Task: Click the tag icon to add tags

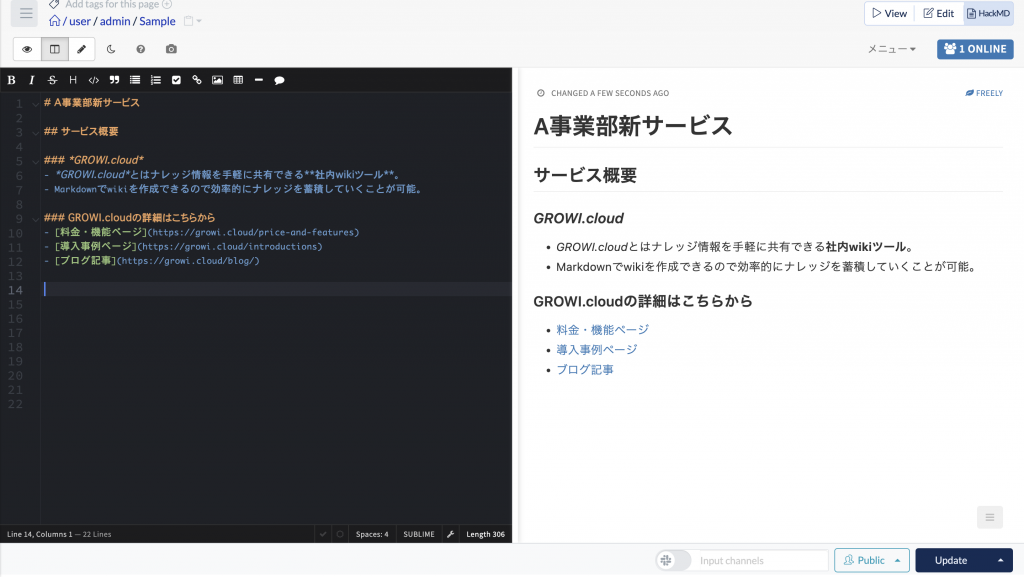Action: 54,5
